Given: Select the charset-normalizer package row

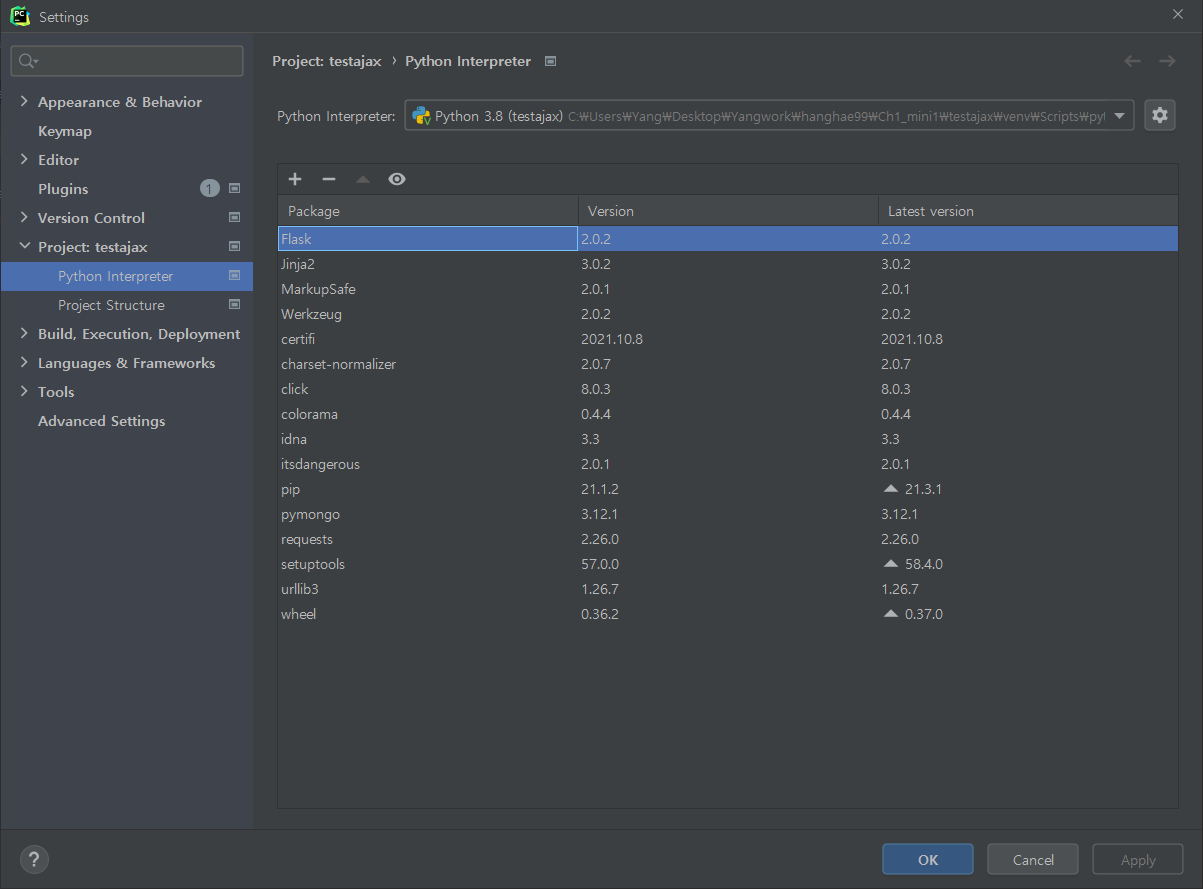Looking at the screenshot, I should [728, 364].
